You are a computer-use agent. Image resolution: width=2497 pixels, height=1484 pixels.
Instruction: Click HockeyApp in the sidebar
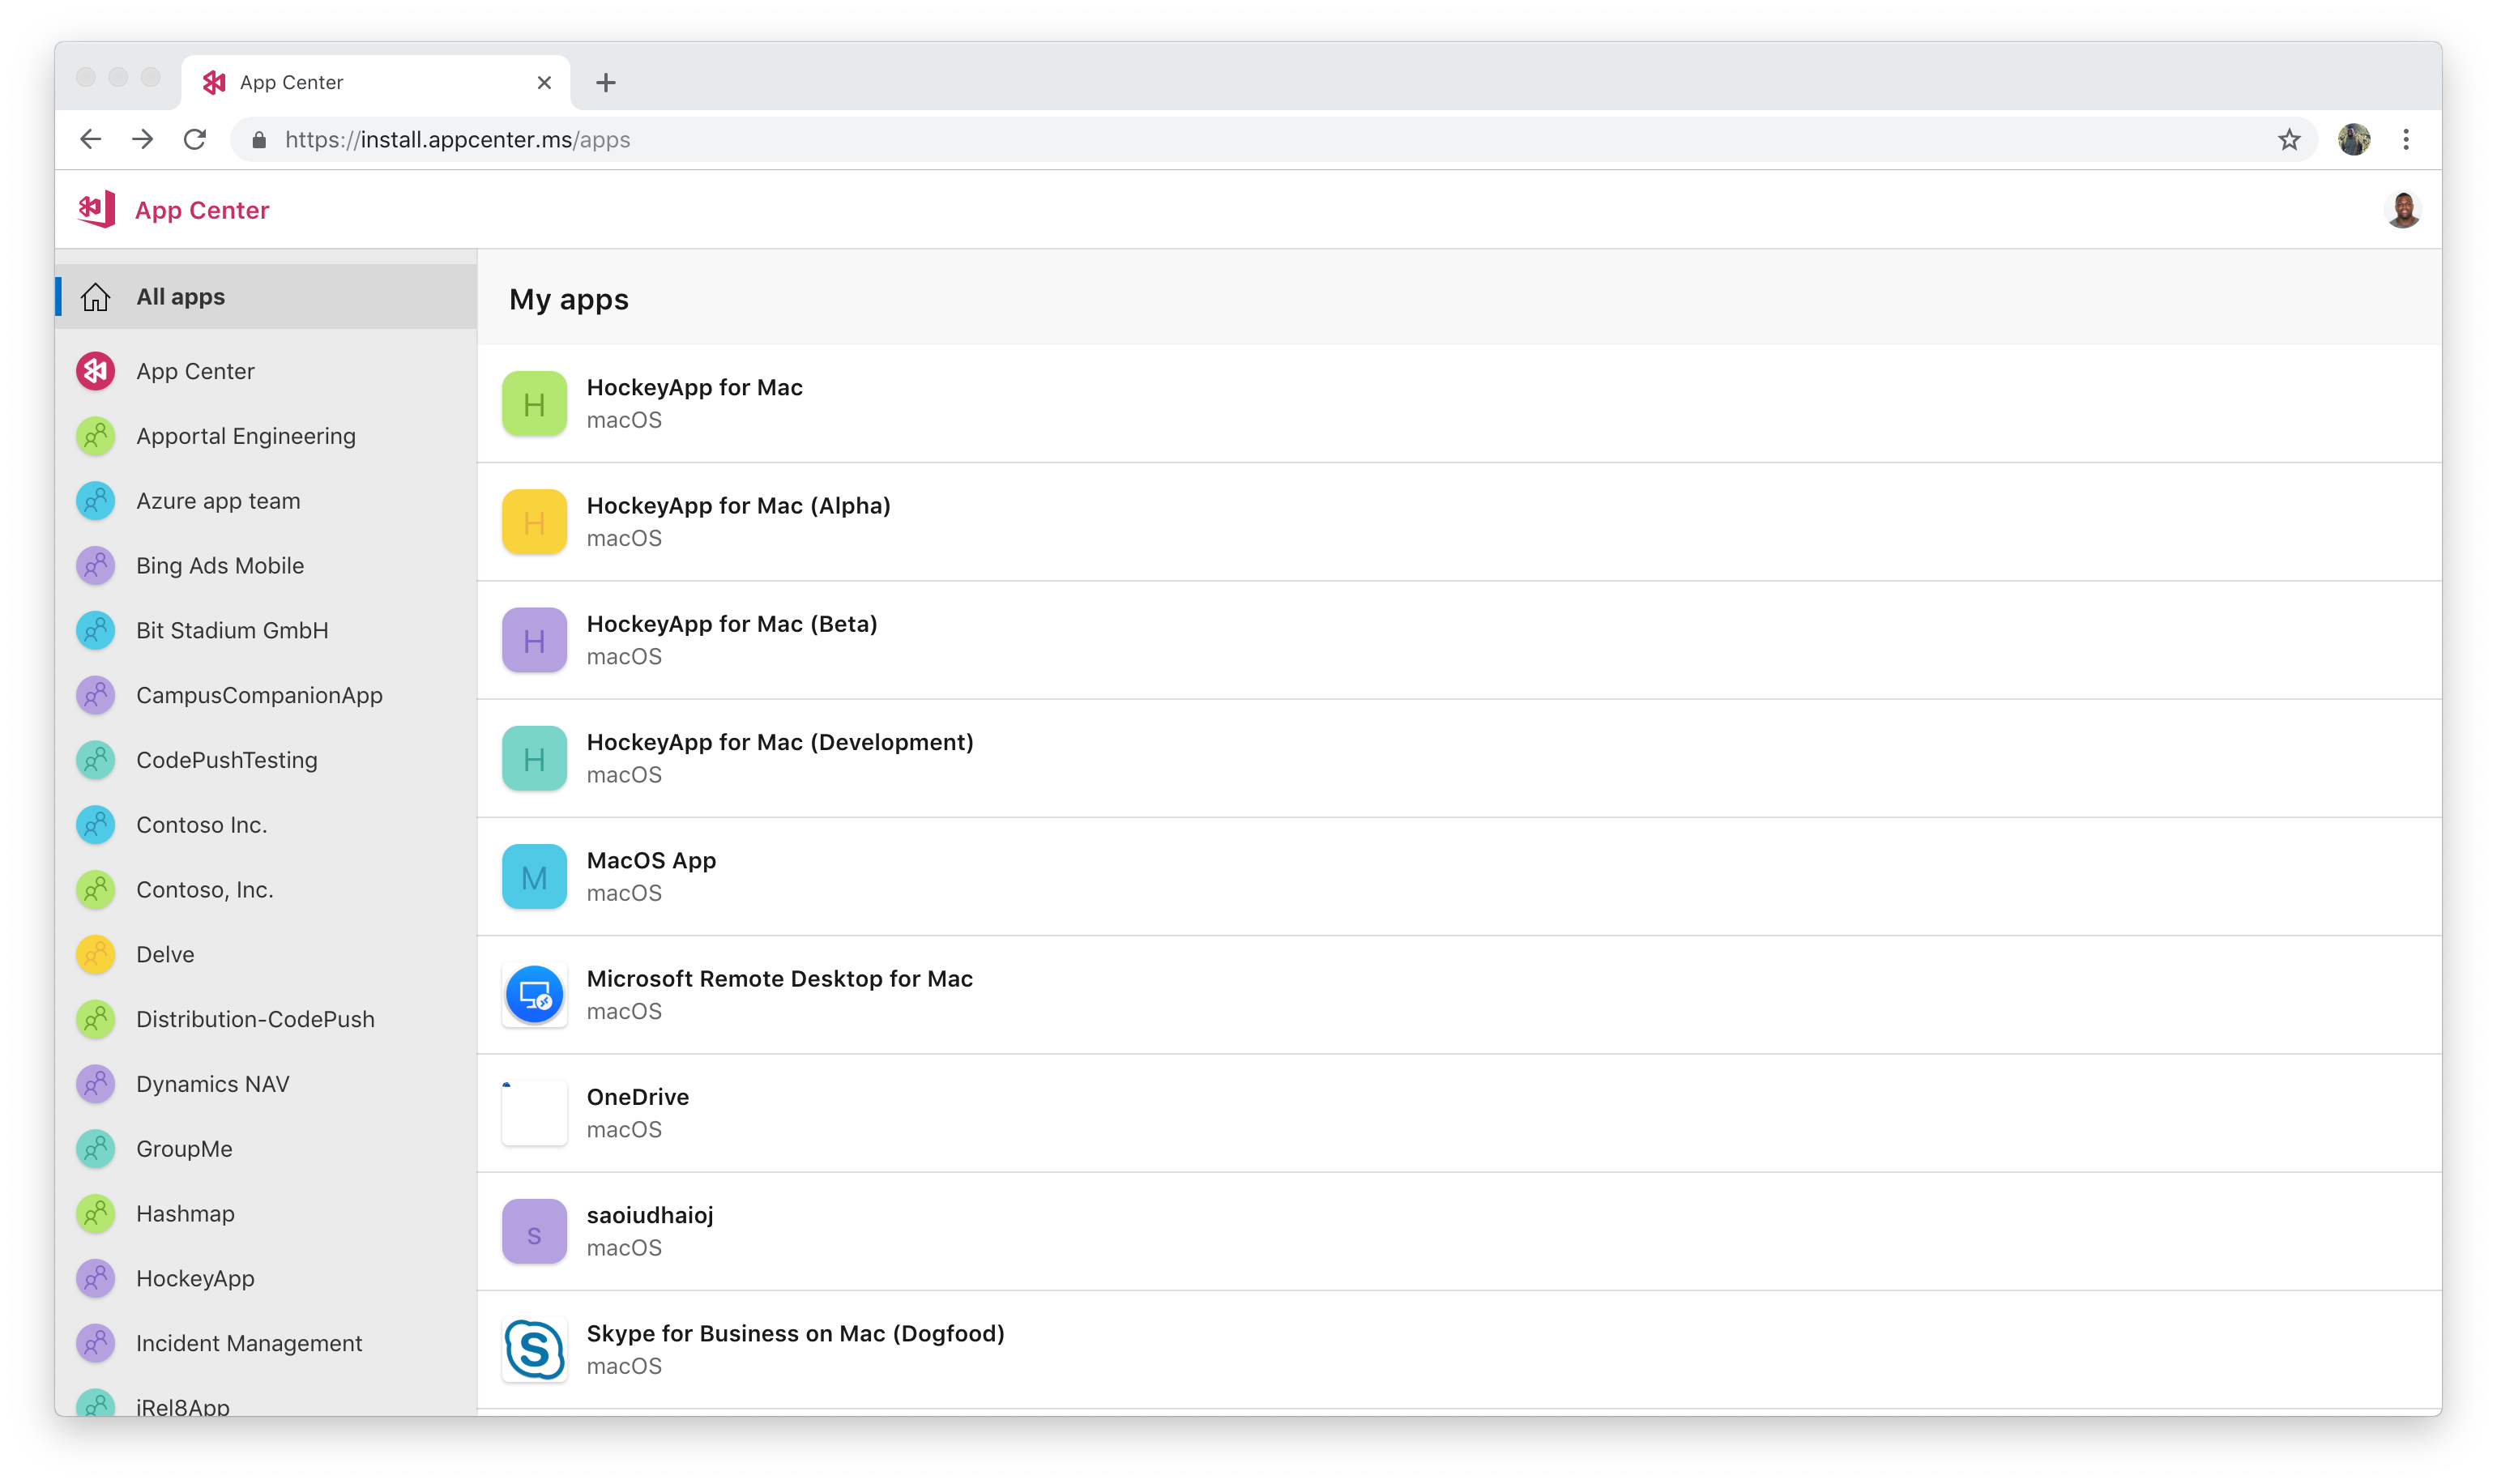[196, 1277]
